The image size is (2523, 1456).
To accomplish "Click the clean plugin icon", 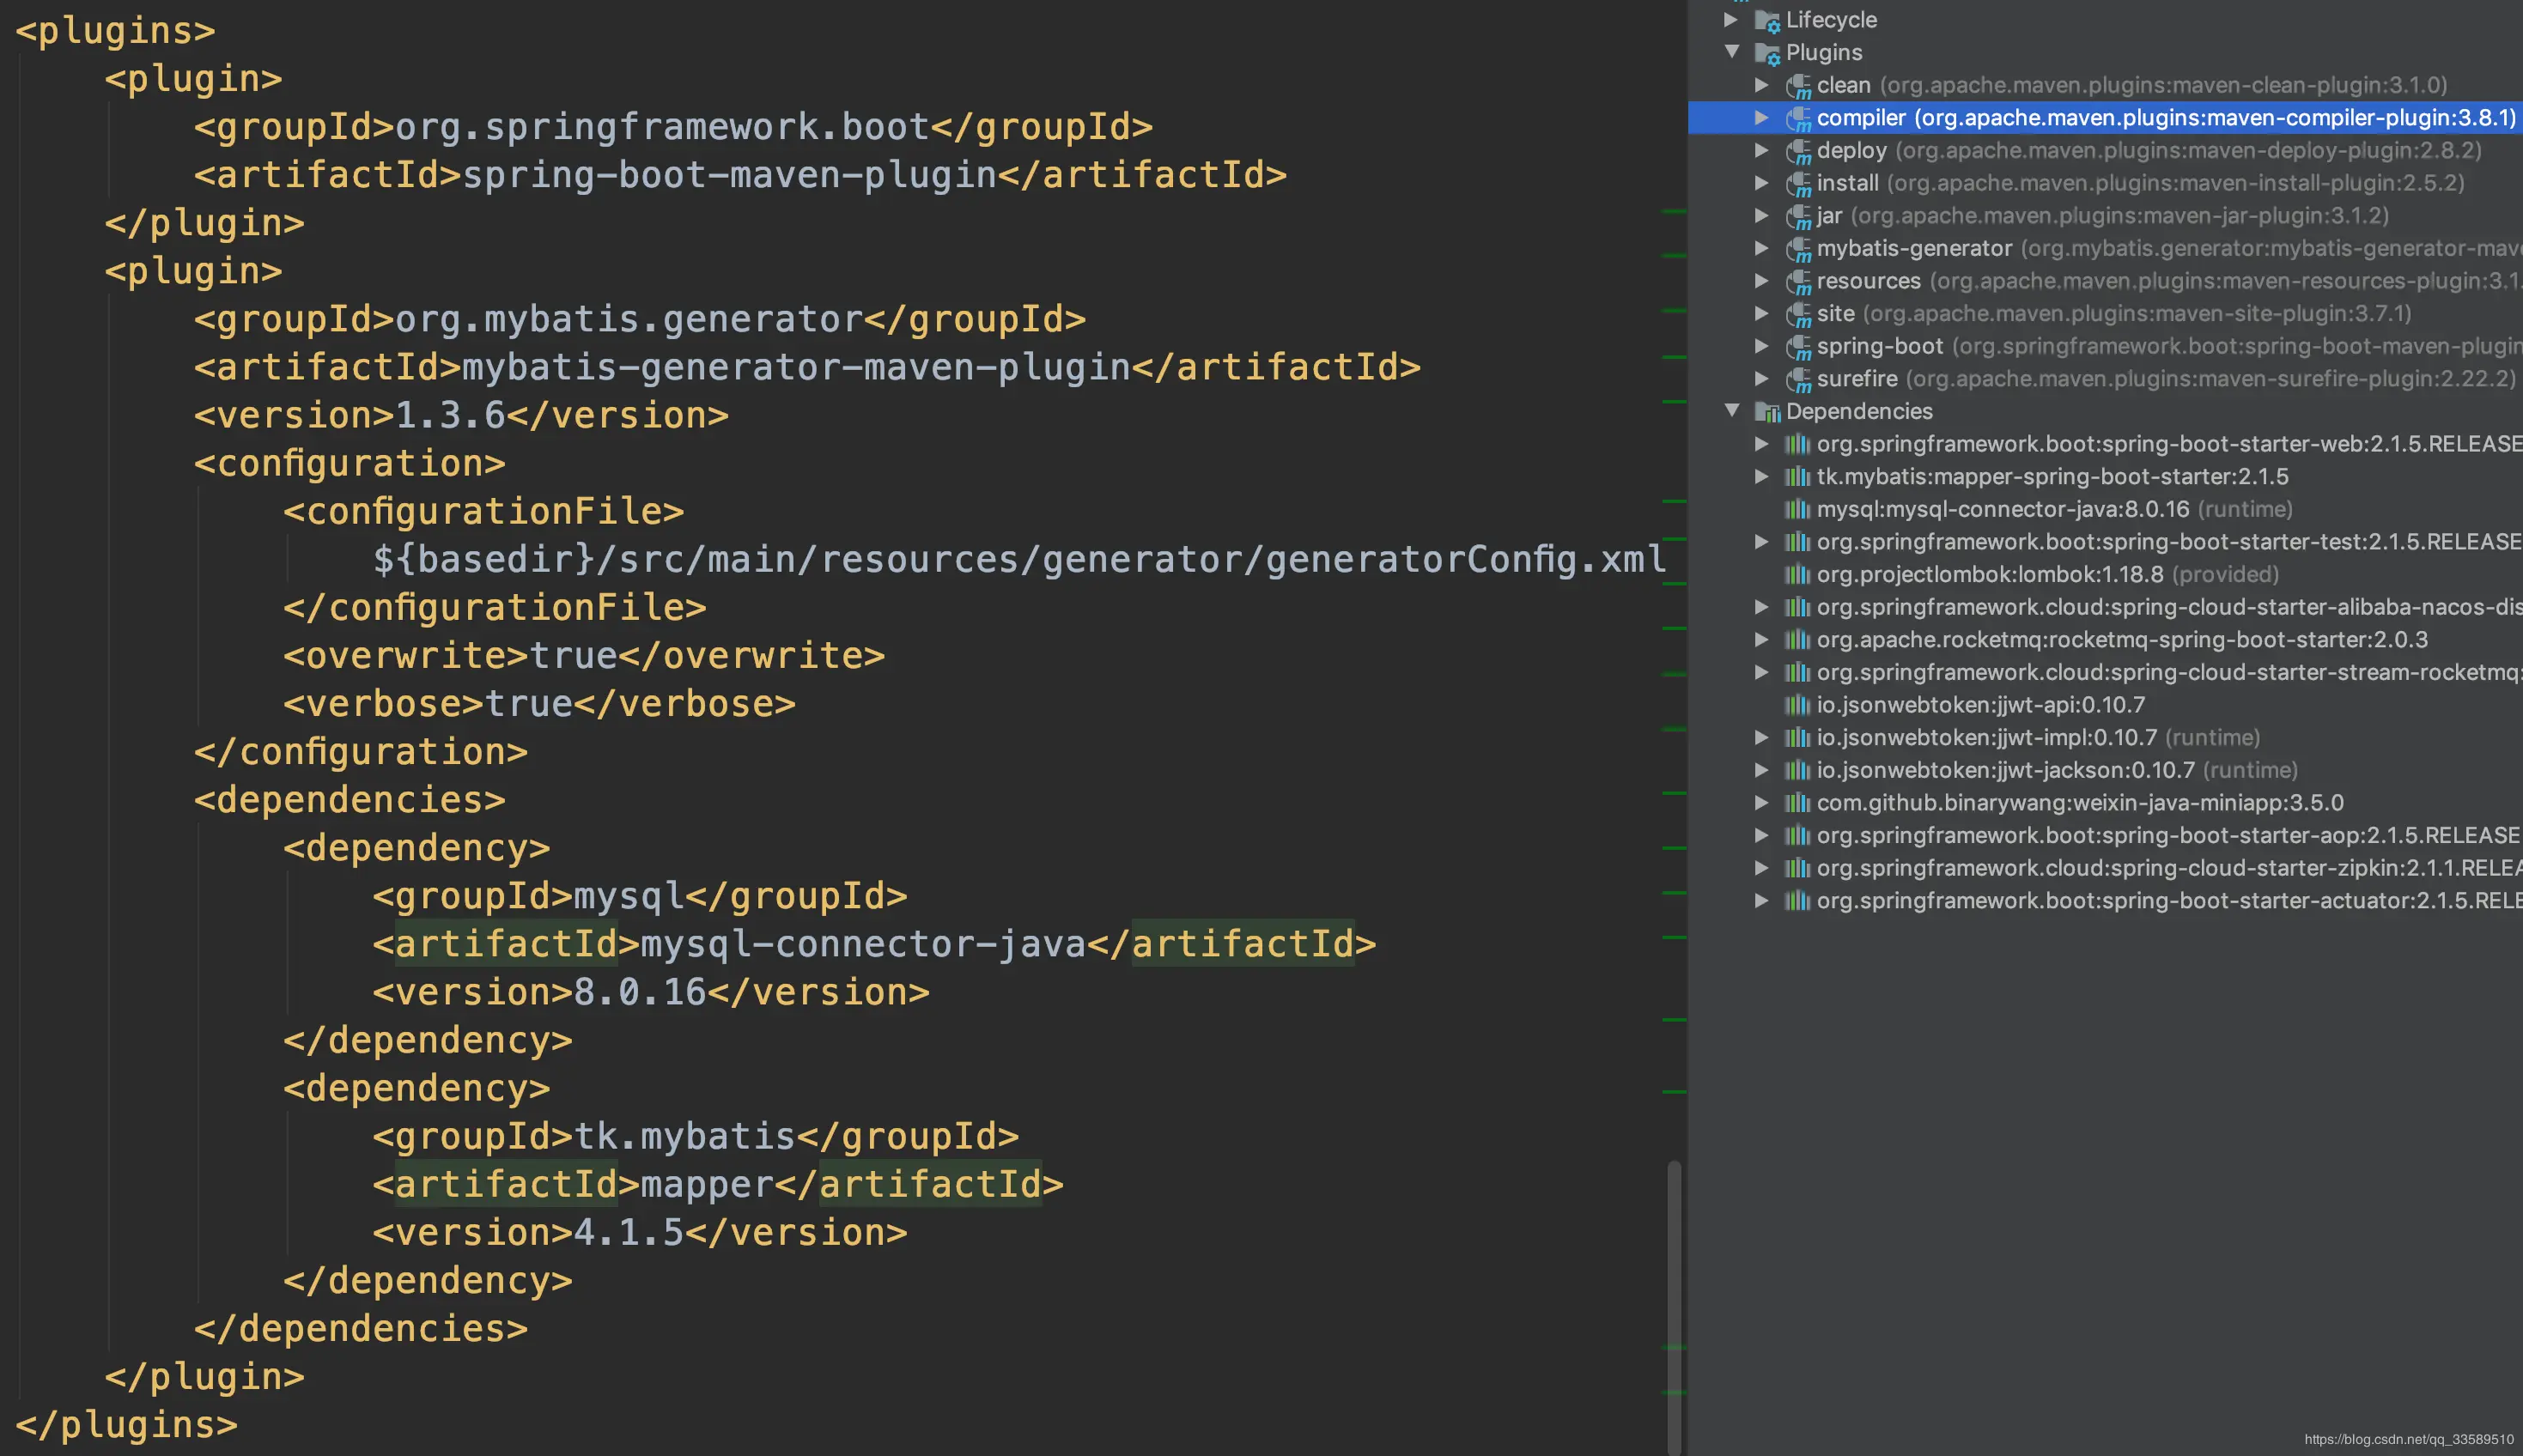I will click(1798, 86).
